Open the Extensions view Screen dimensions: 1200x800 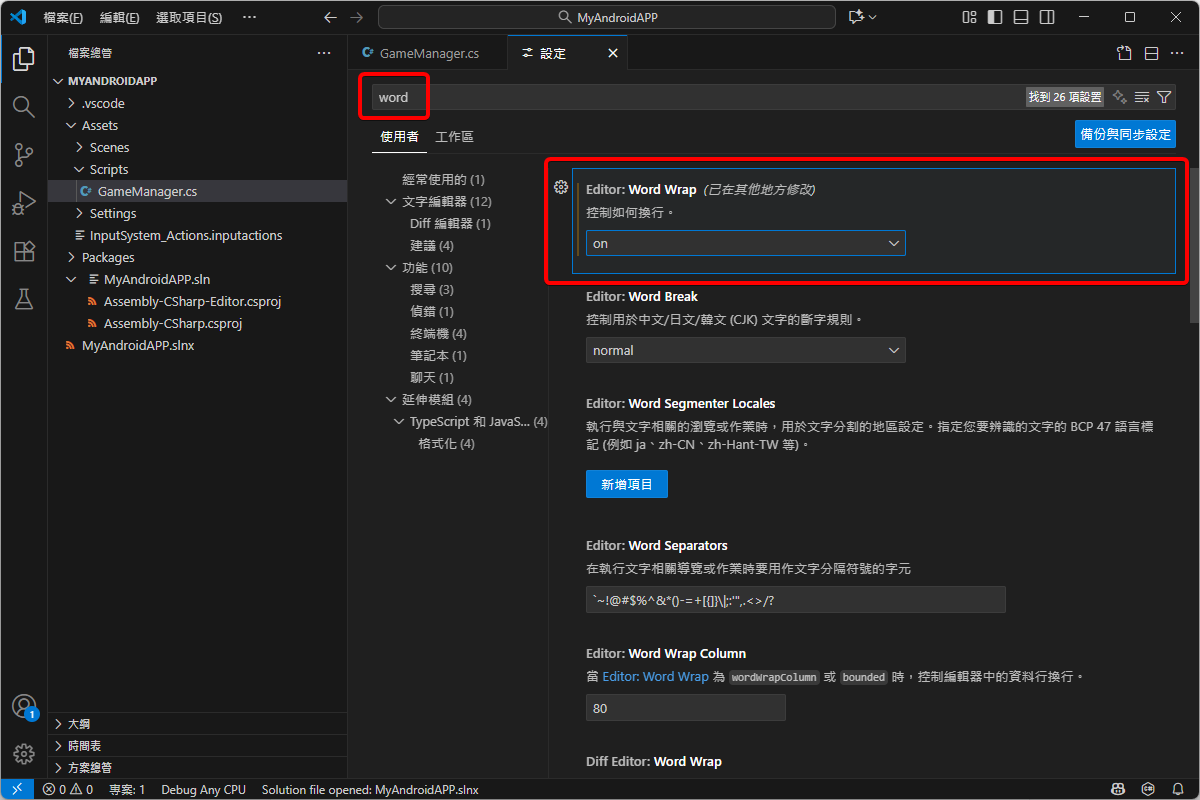click(23, 251)
